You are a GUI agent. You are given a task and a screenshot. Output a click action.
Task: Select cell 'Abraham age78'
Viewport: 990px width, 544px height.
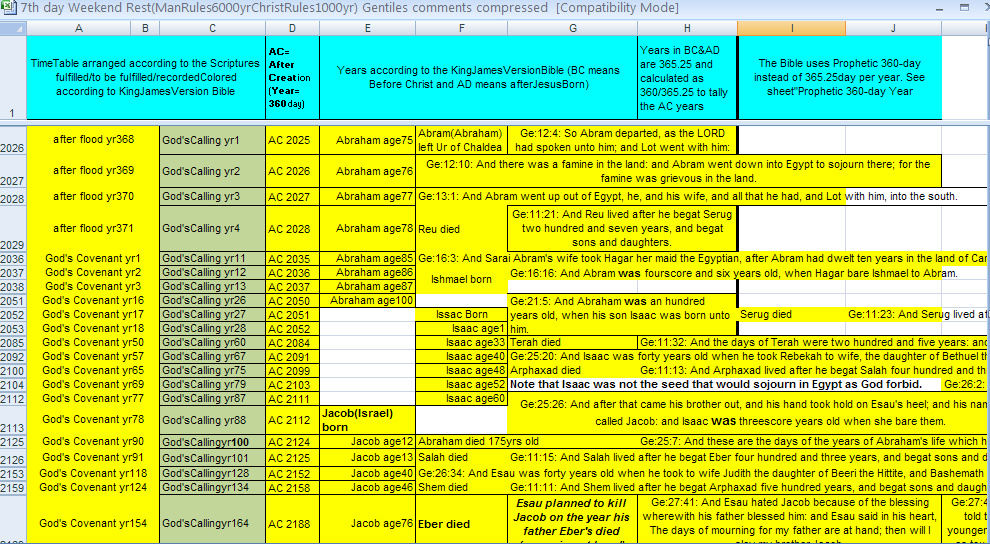pos(367,228)
